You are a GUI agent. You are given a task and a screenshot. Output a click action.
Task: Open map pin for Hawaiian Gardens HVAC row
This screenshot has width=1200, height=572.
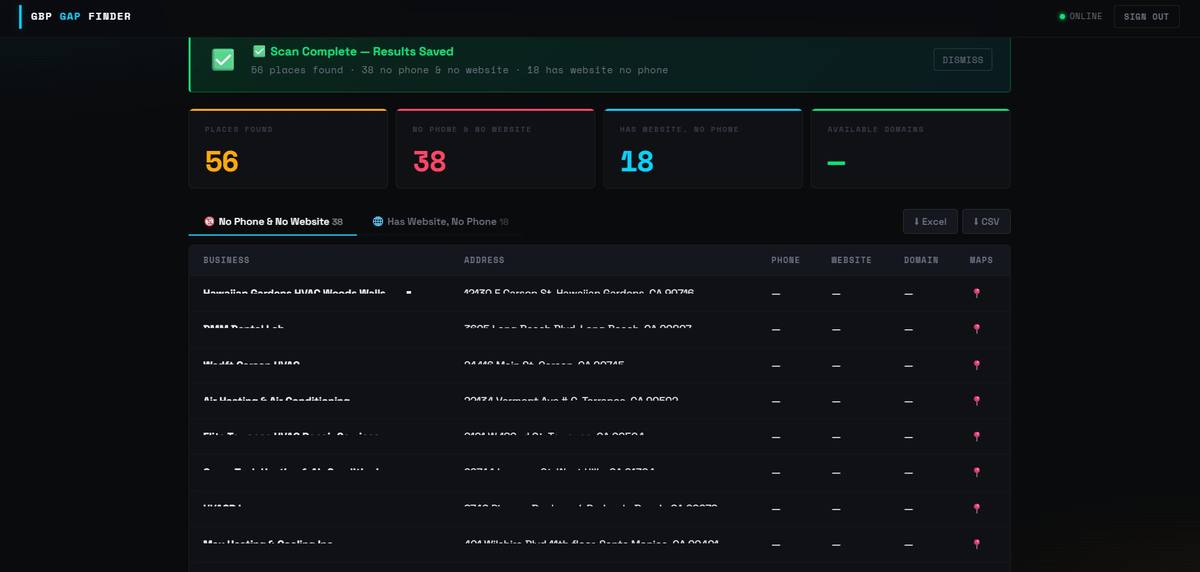click(x=976, y=293)
